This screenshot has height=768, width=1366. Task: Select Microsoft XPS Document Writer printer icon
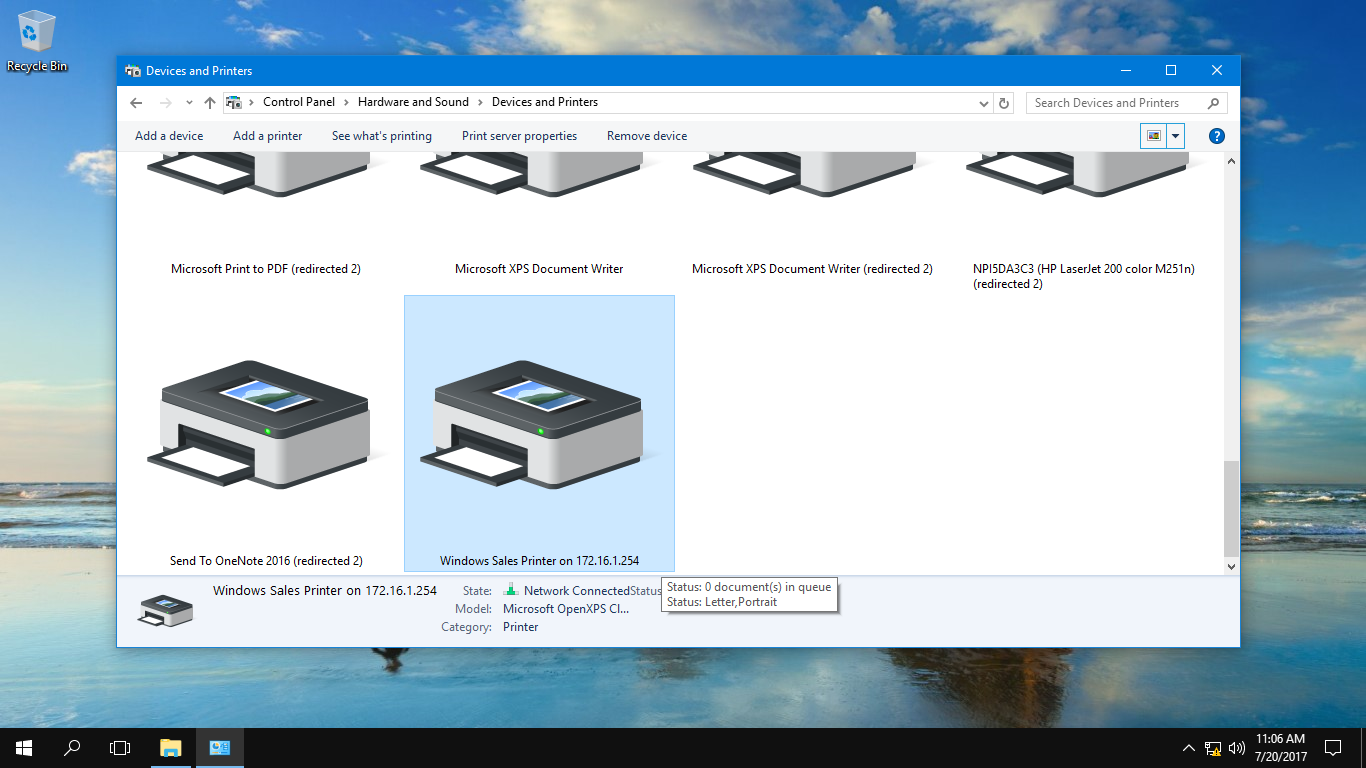click(539, 173)
